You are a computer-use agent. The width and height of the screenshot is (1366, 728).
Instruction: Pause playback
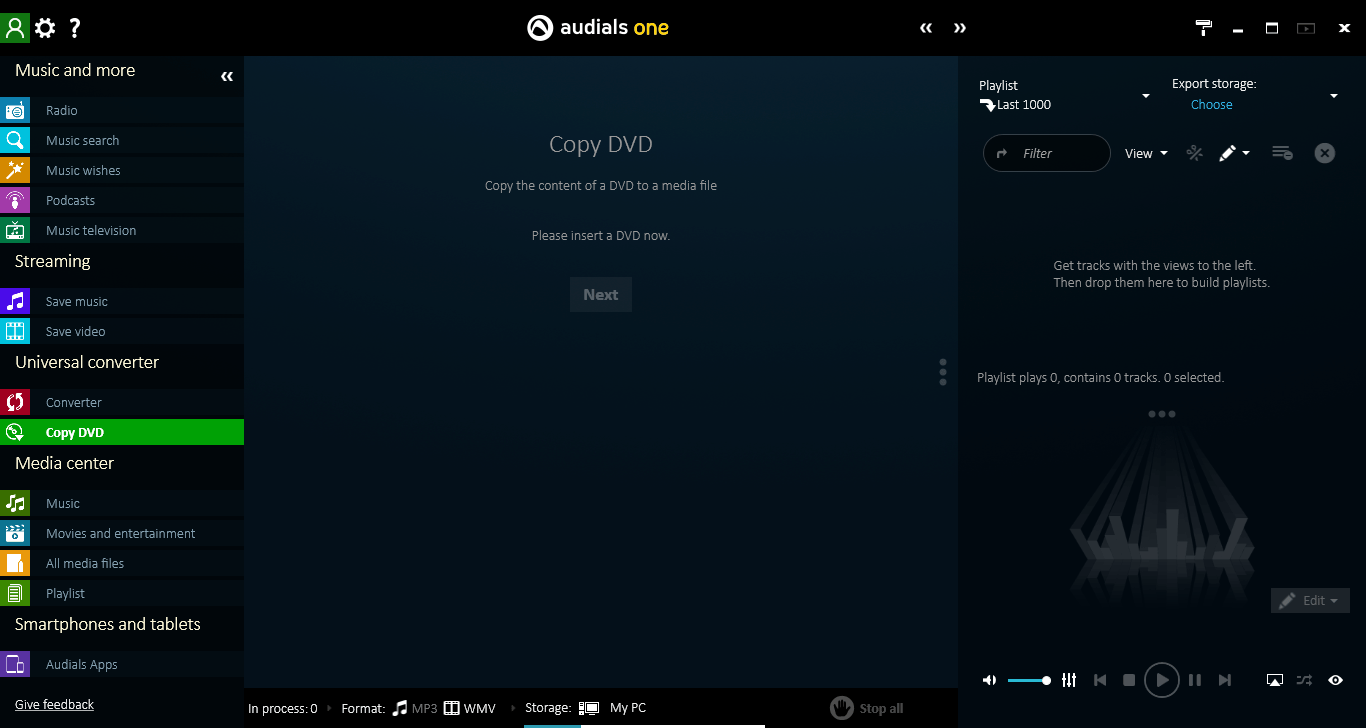pos(1195,680)
